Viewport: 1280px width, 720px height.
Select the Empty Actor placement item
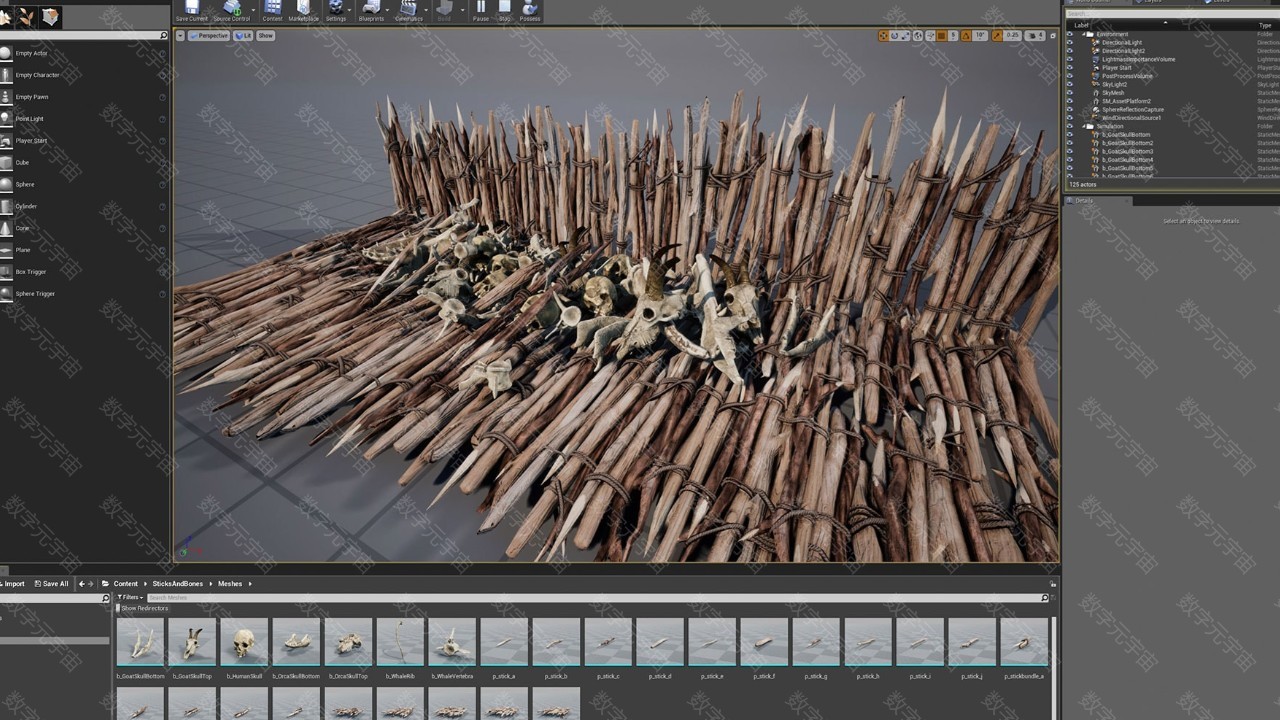point(84,53)
